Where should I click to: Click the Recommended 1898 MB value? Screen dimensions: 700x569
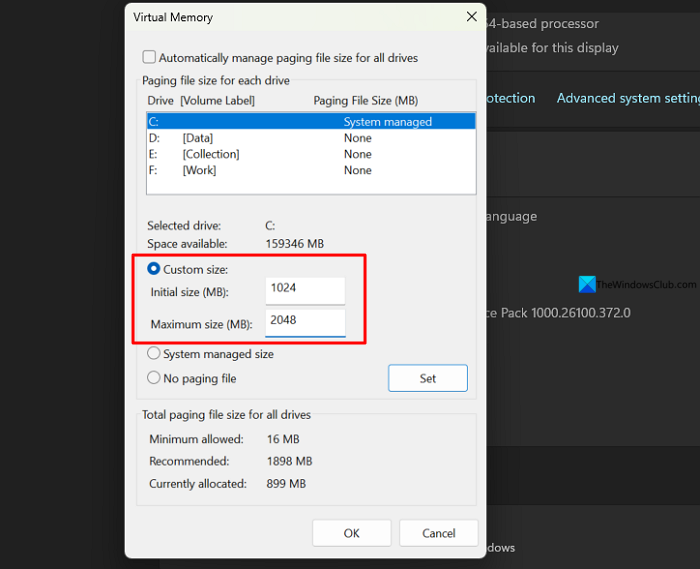point(289,461)
